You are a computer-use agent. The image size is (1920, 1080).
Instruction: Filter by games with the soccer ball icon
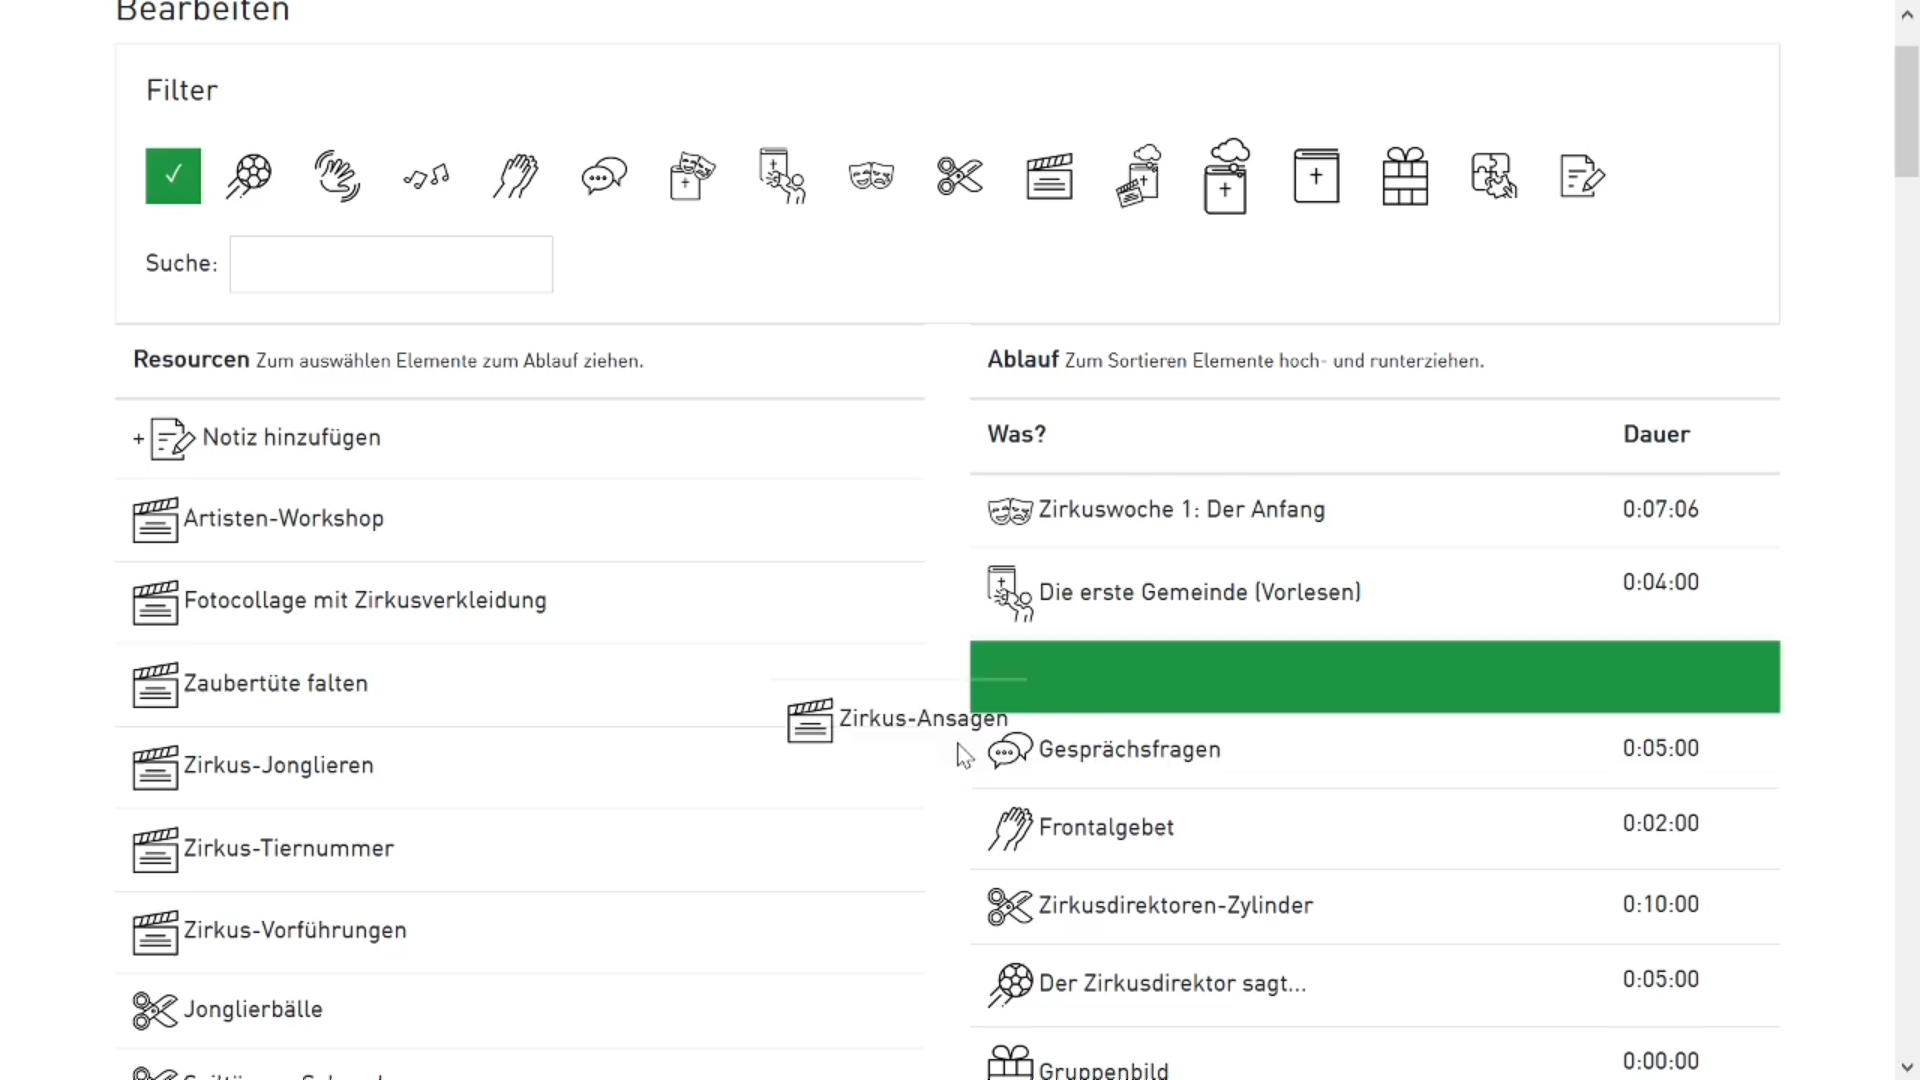tap(249, 176)
